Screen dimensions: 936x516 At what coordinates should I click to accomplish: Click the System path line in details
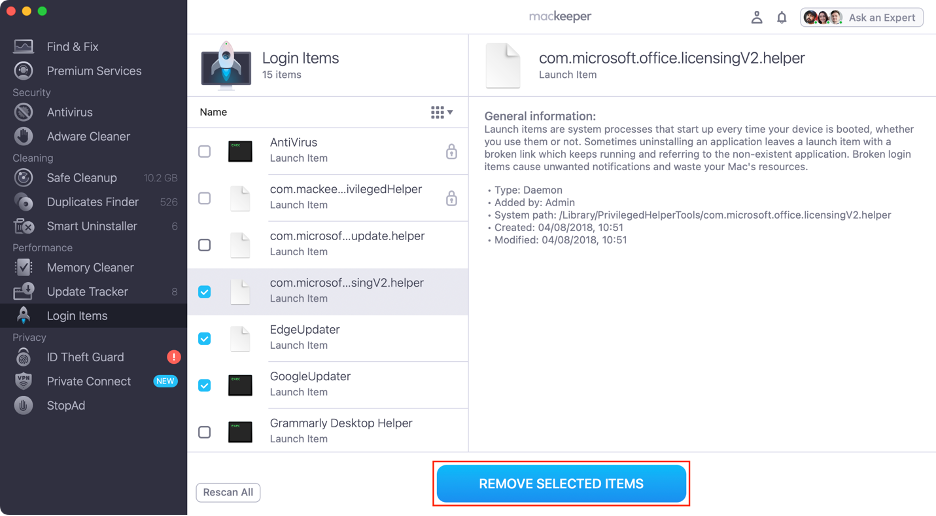tap(689, 215)
